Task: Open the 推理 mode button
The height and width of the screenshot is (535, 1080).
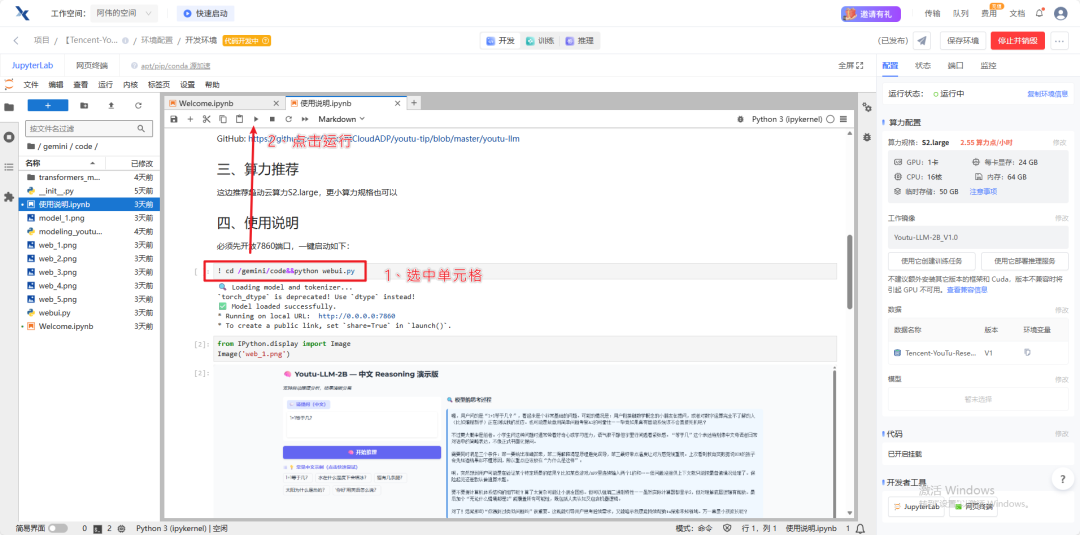Action: click(580, 41)
